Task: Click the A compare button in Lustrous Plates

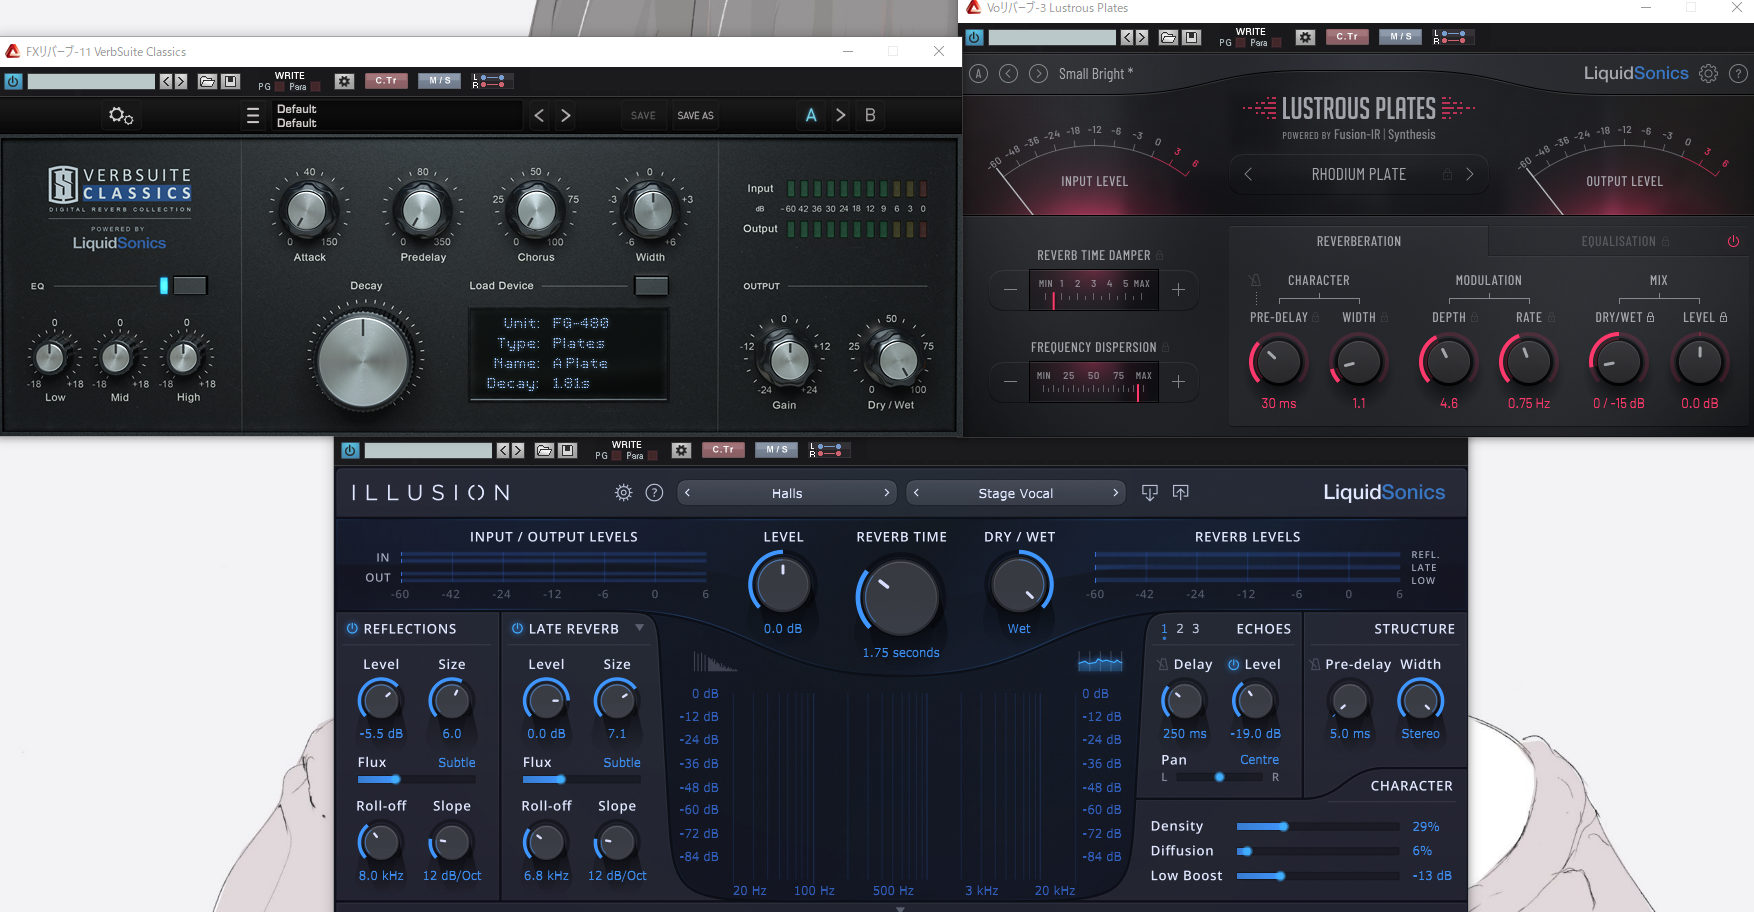Action: point(979,73)
